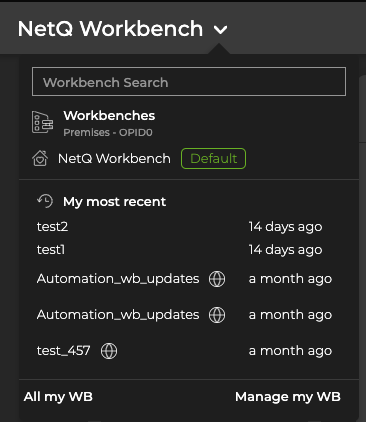
Task: Open the All my WB link
Action: (x=58, y=397)
